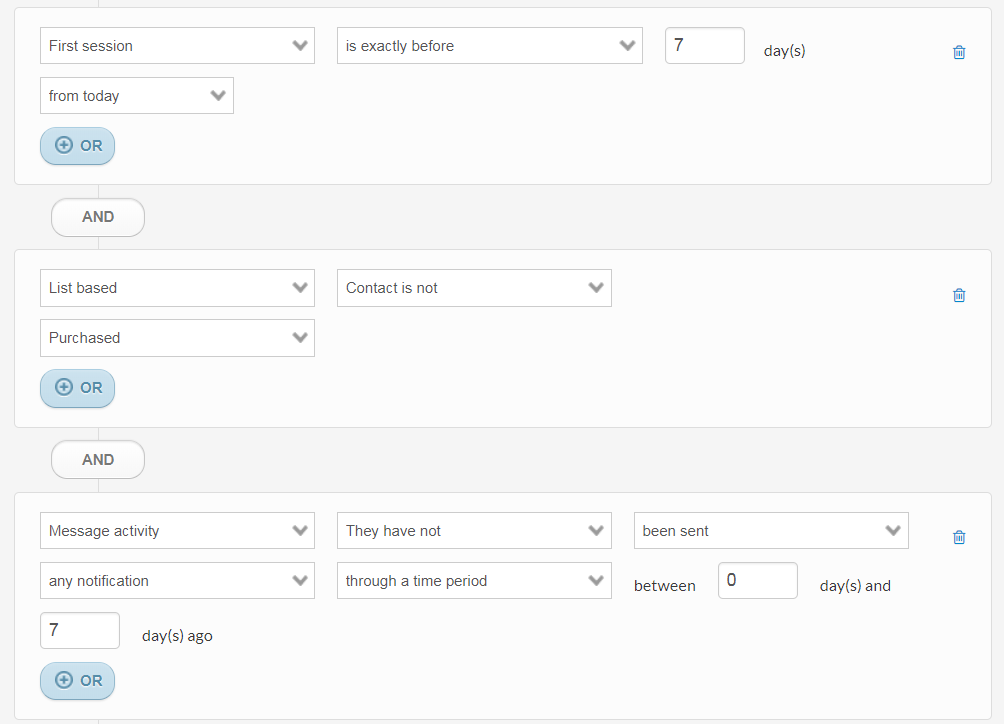Expand the 'Contact is not' dropdown
This screenshot has width=1004, height=724.
click(474, 288)
